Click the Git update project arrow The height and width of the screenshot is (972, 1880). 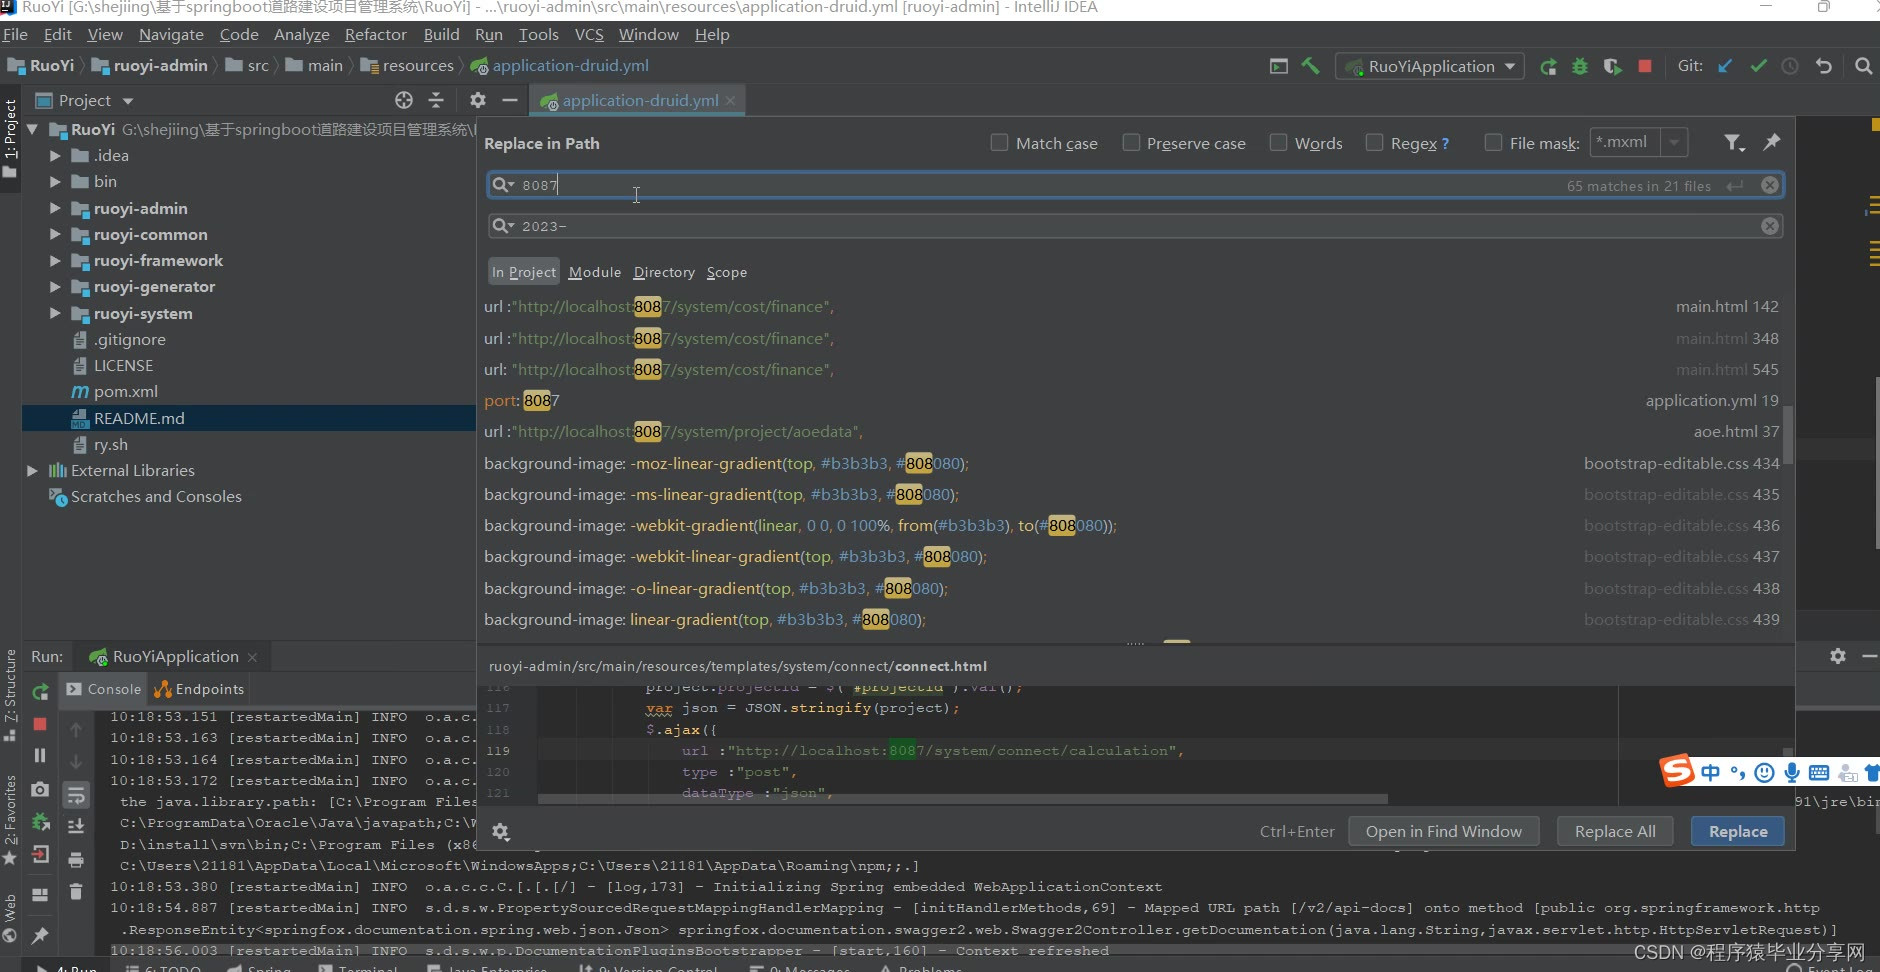tap(1725, 66)
